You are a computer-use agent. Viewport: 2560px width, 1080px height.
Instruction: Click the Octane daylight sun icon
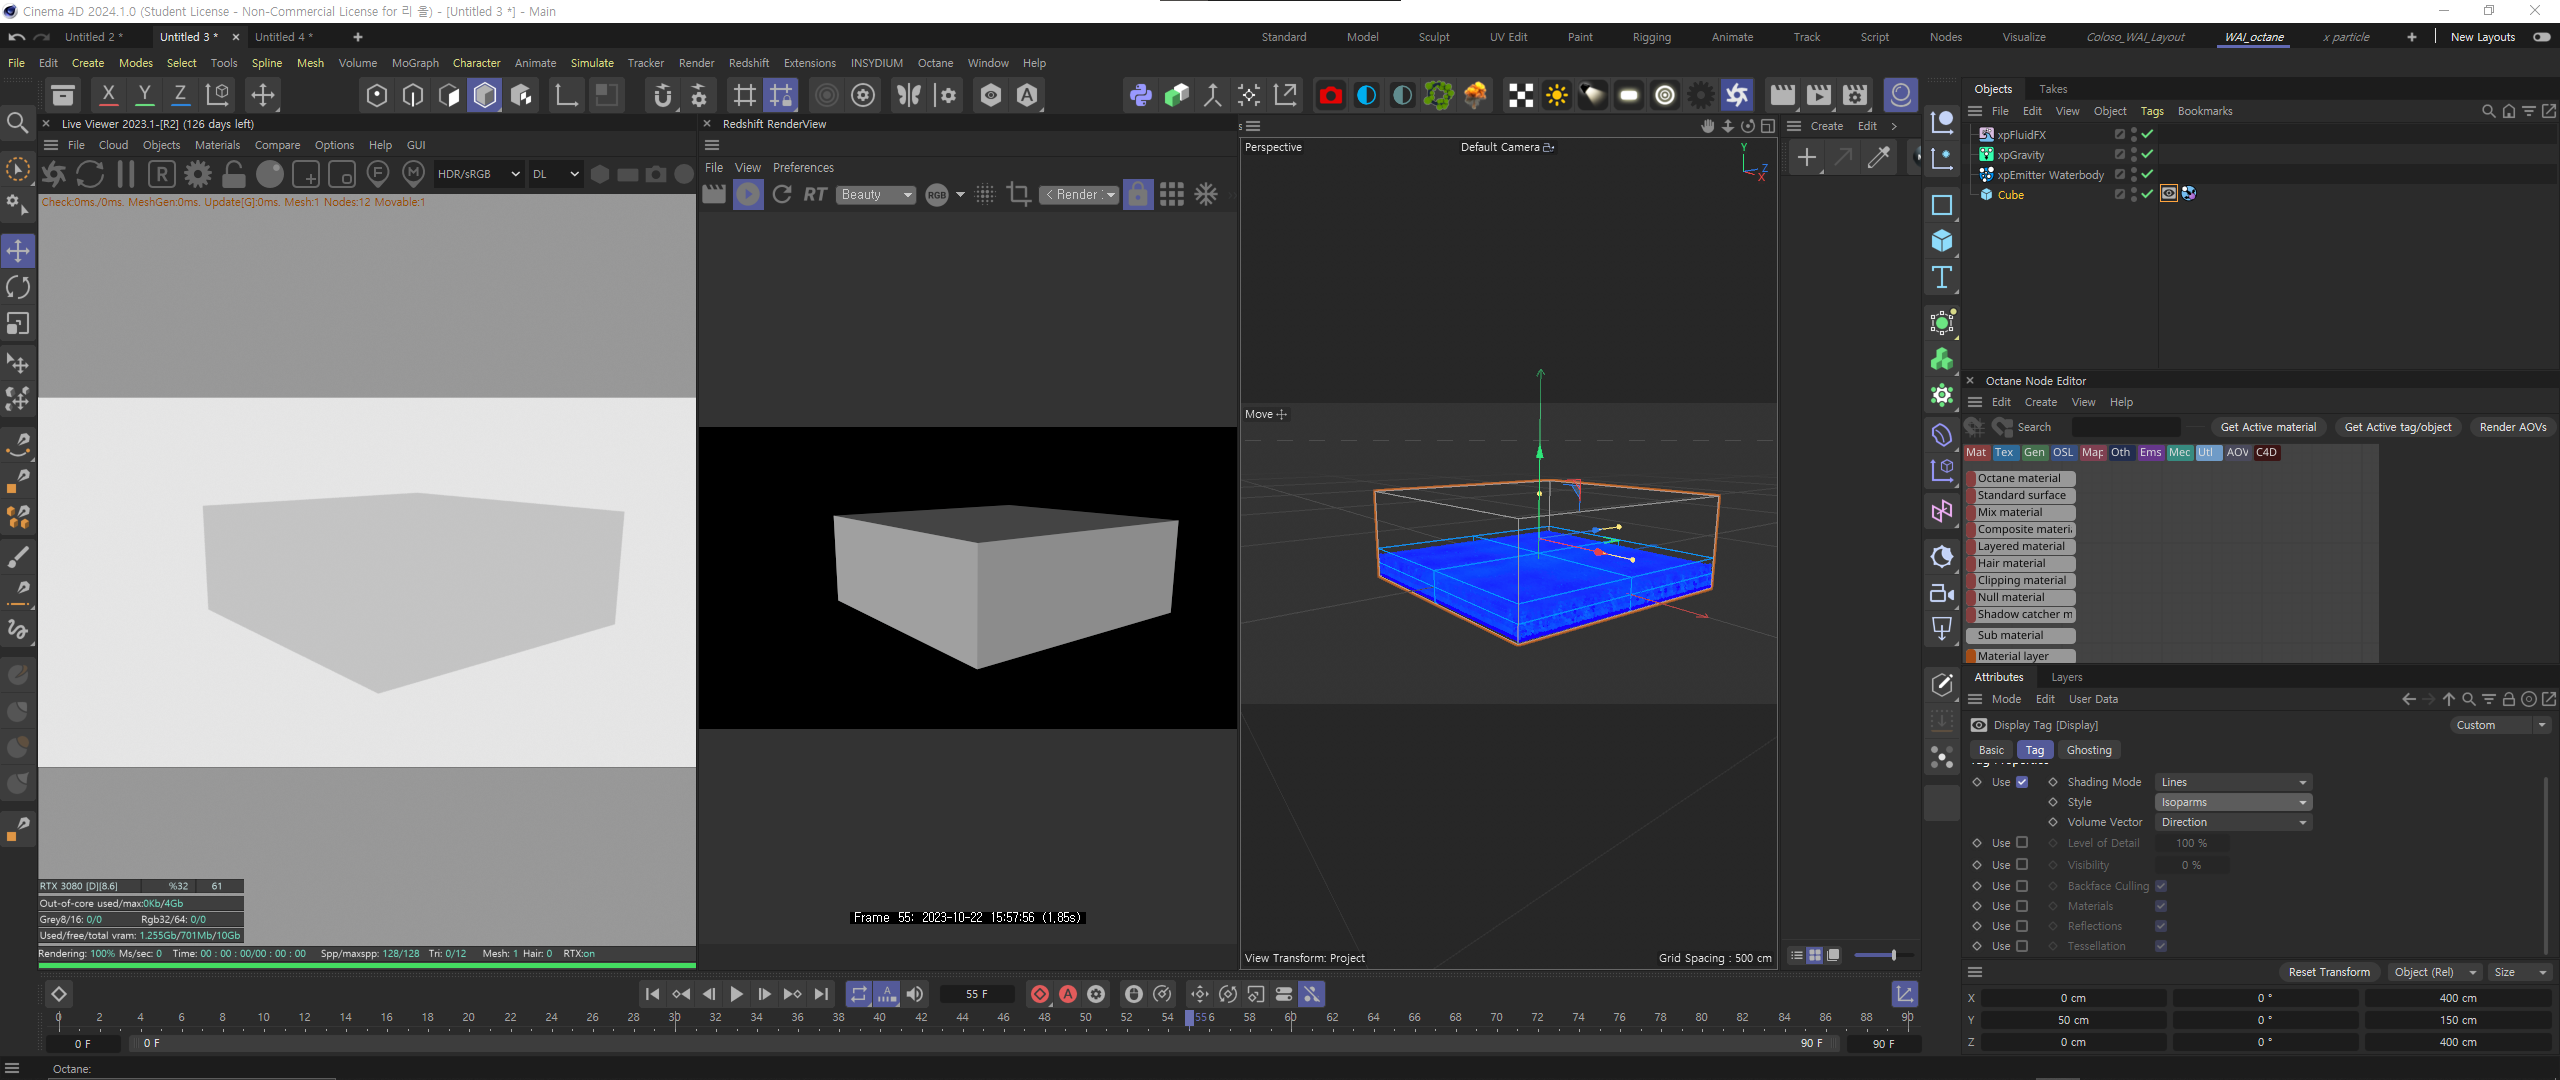1556,95
